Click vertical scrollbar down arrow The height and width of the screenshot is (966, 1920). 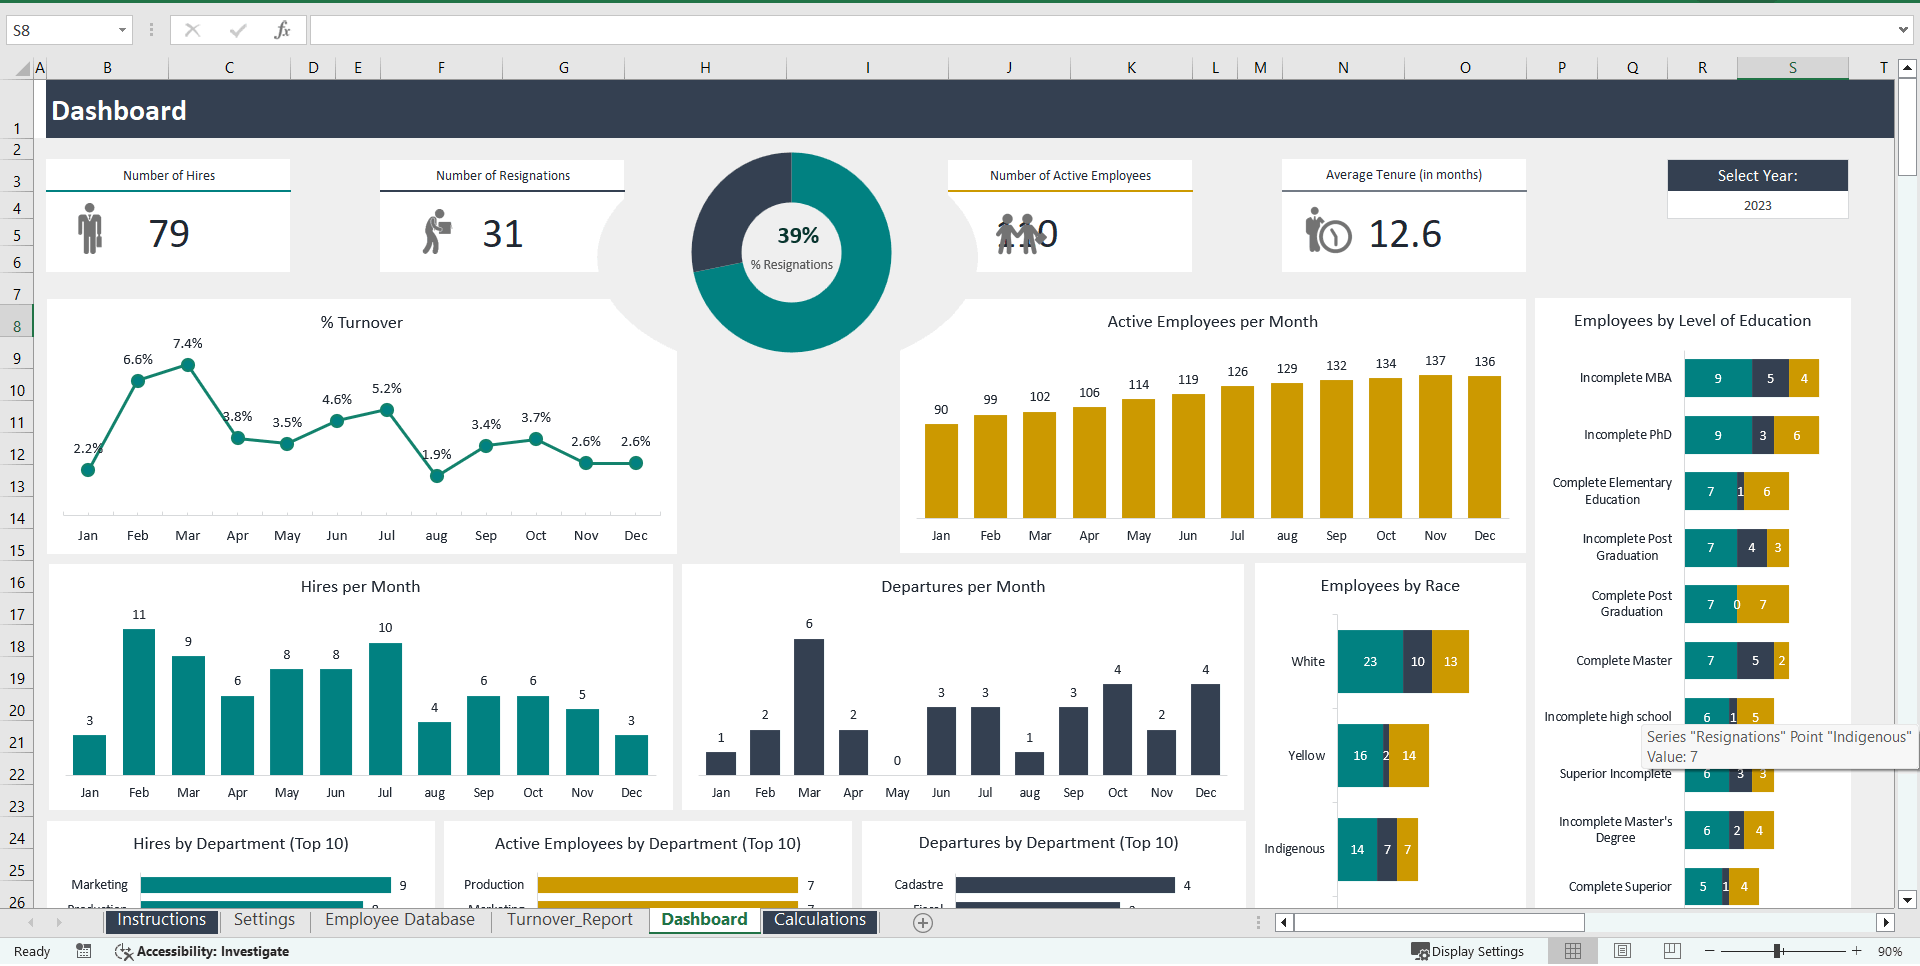coord(1907,899)
